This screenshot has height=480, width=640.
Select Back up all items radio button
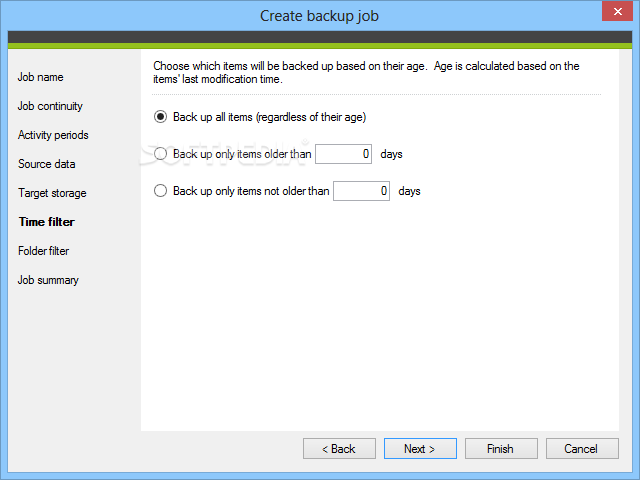pyautogui.click(x=160, y=117)
